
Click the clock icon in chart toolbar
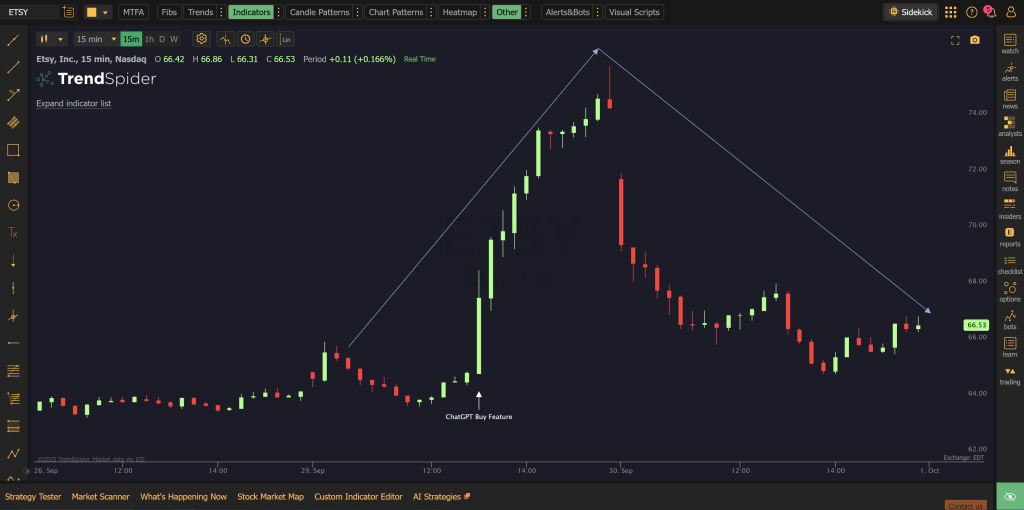pos(246,39)
